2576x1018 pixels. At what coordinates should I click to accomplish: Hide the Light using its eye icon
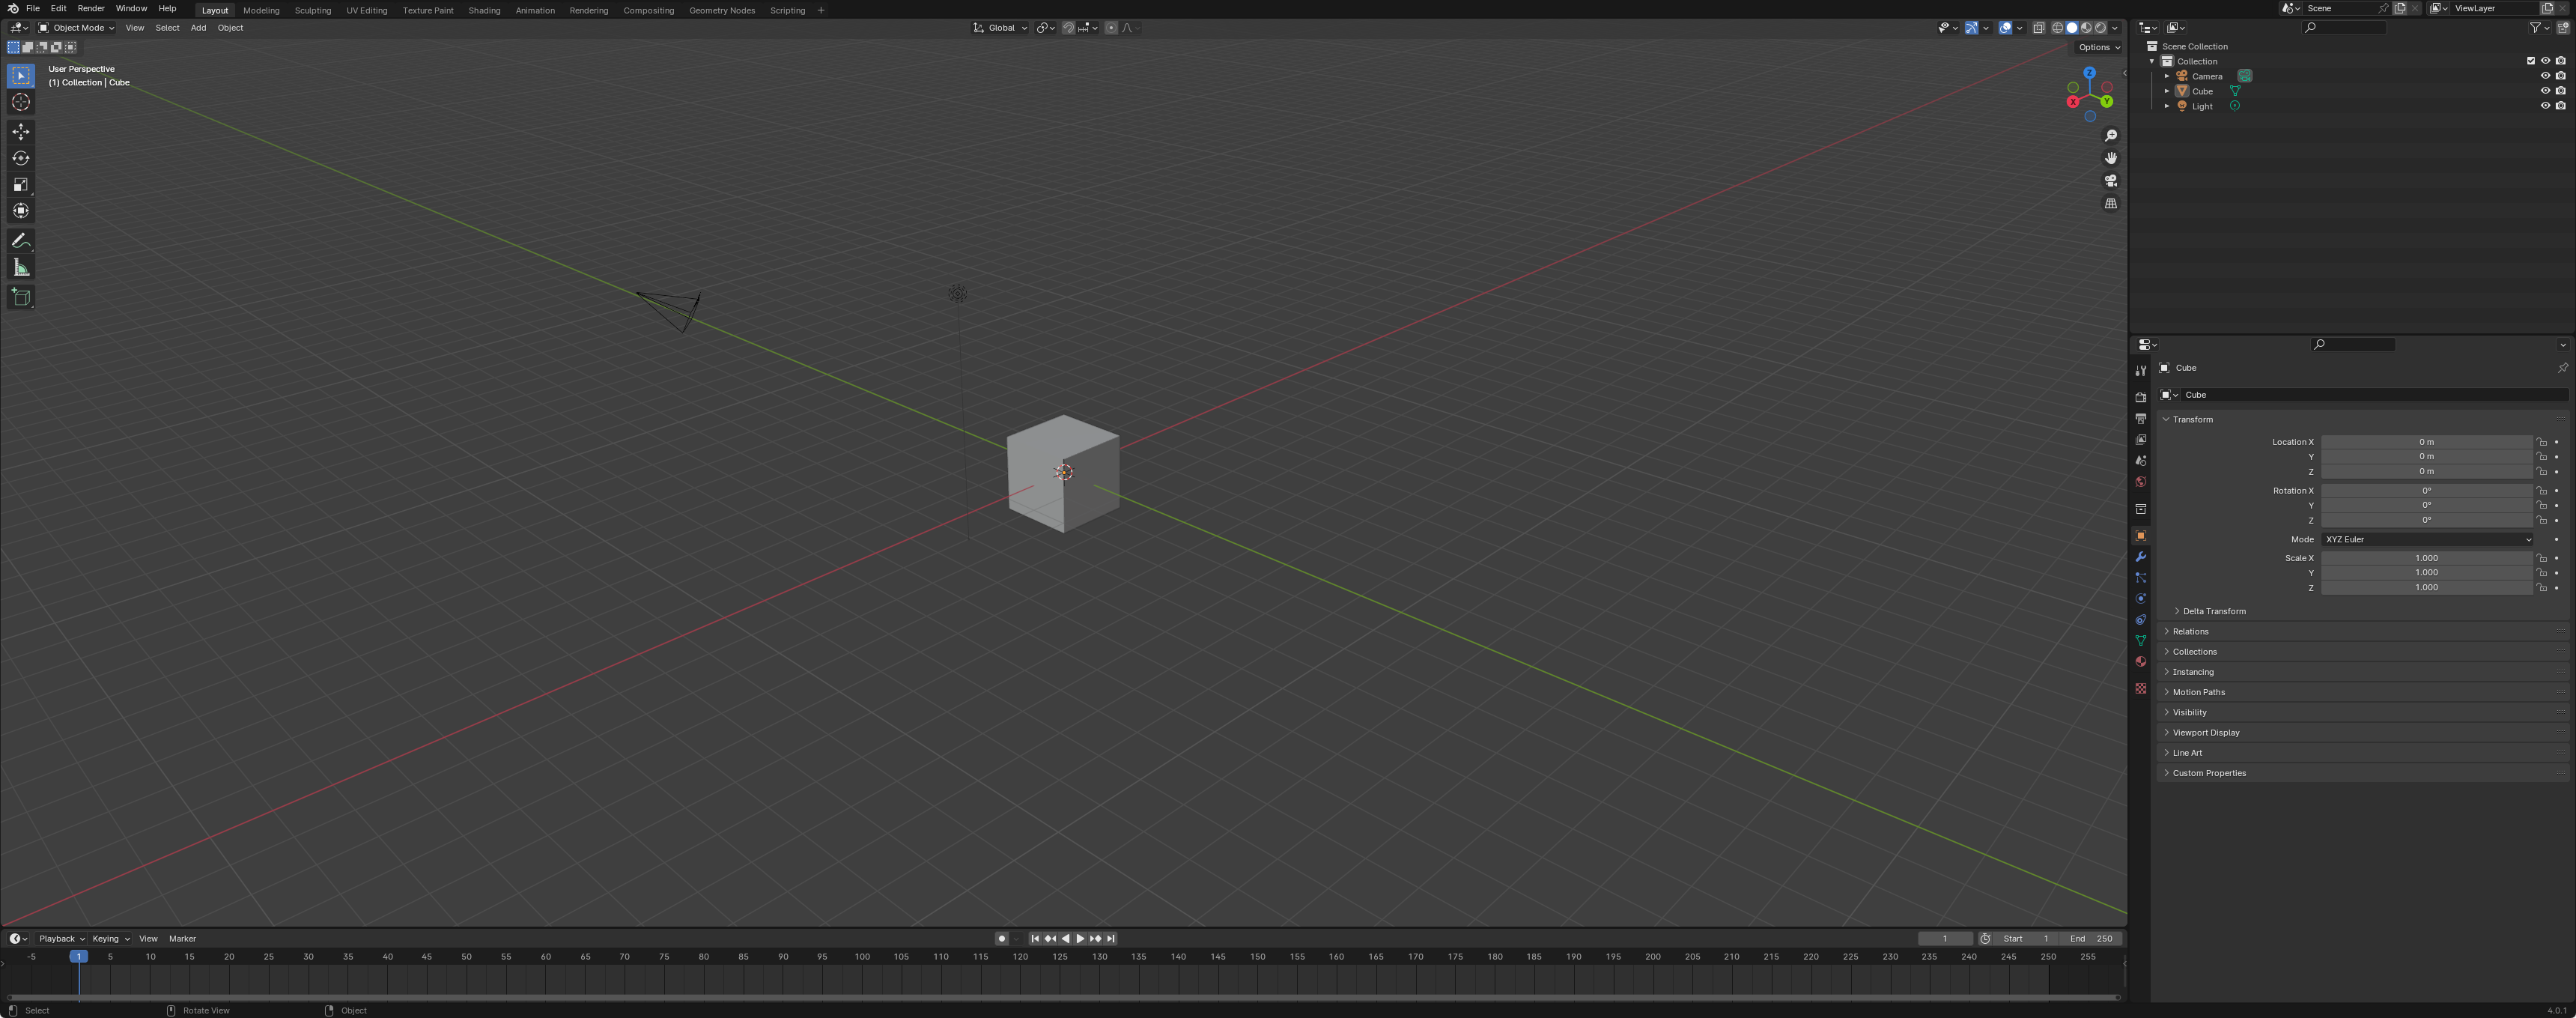(x=2545, y=106)
